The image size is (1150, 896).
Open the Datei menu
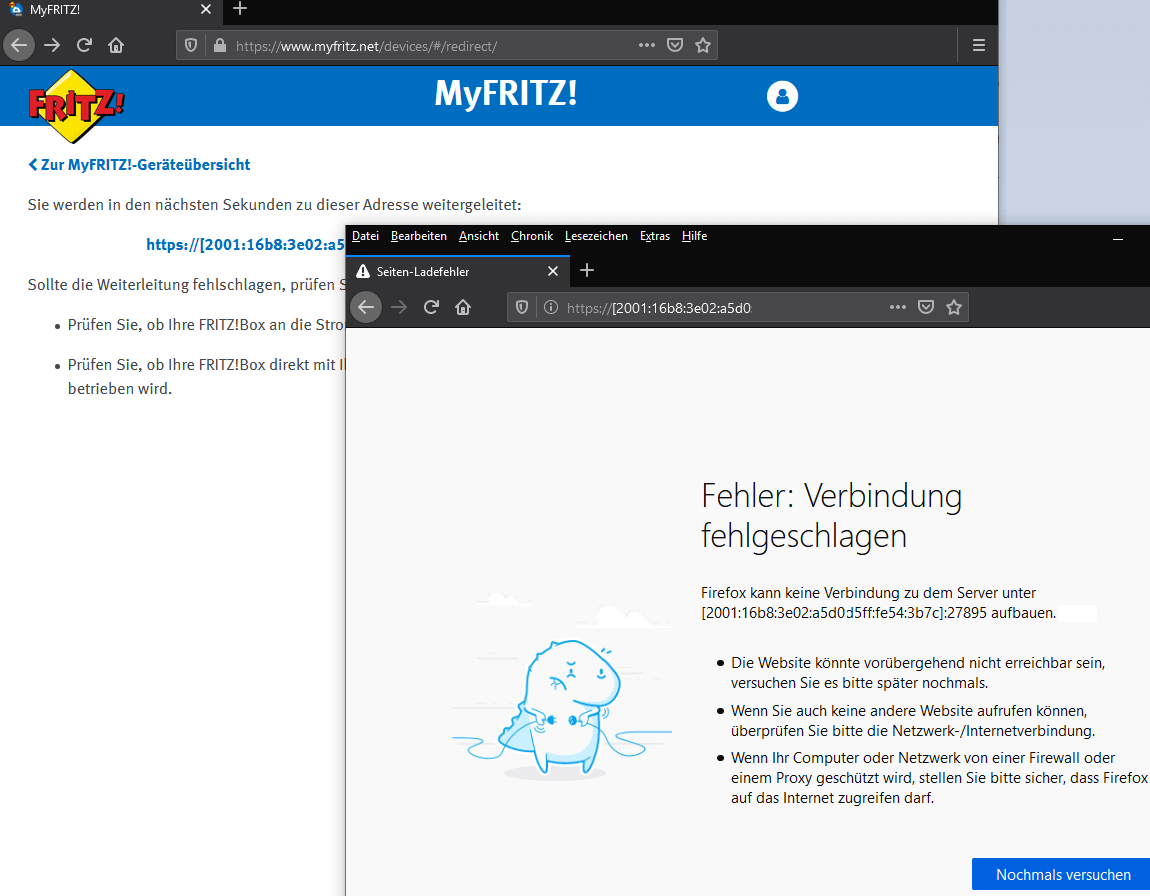click(365, 236)
